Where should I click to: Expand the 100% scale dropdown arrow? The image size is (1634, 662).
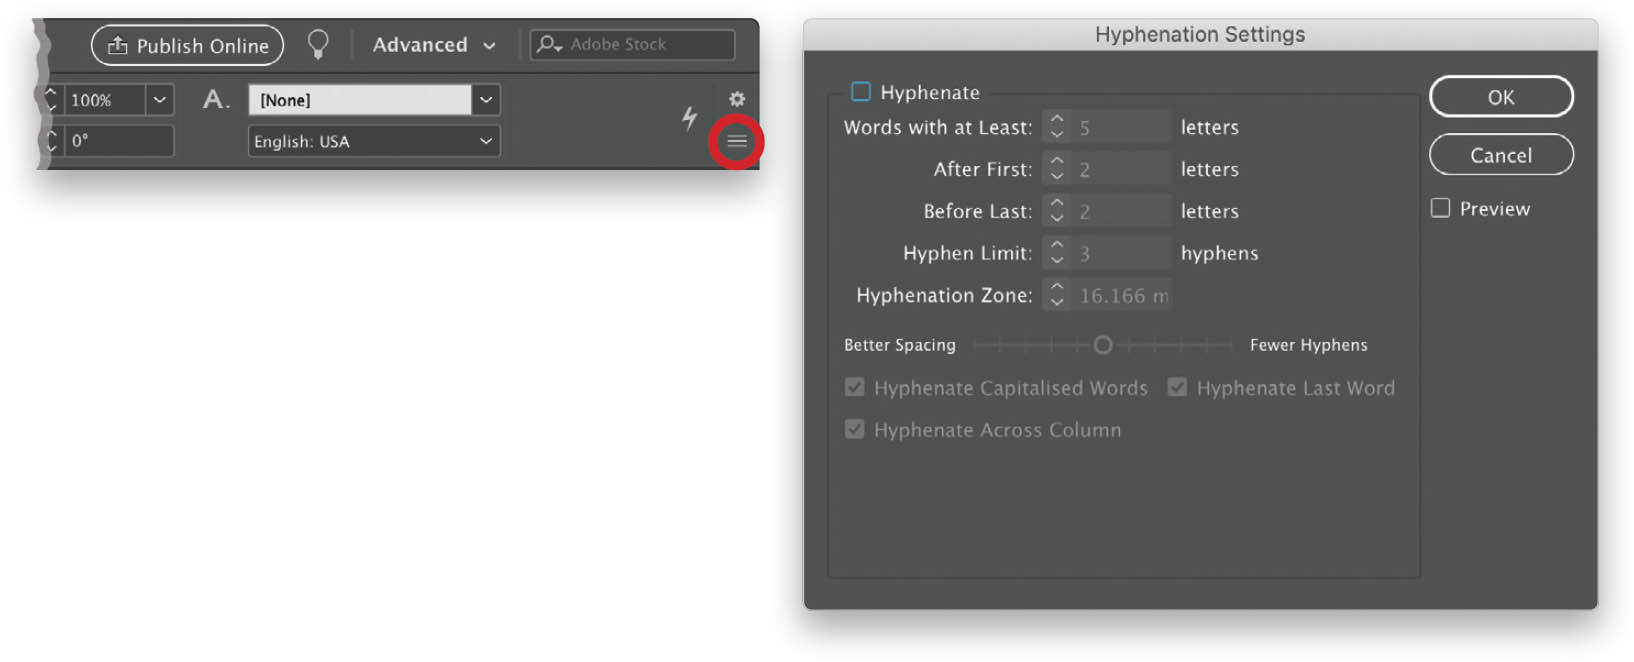coord(159,100)
